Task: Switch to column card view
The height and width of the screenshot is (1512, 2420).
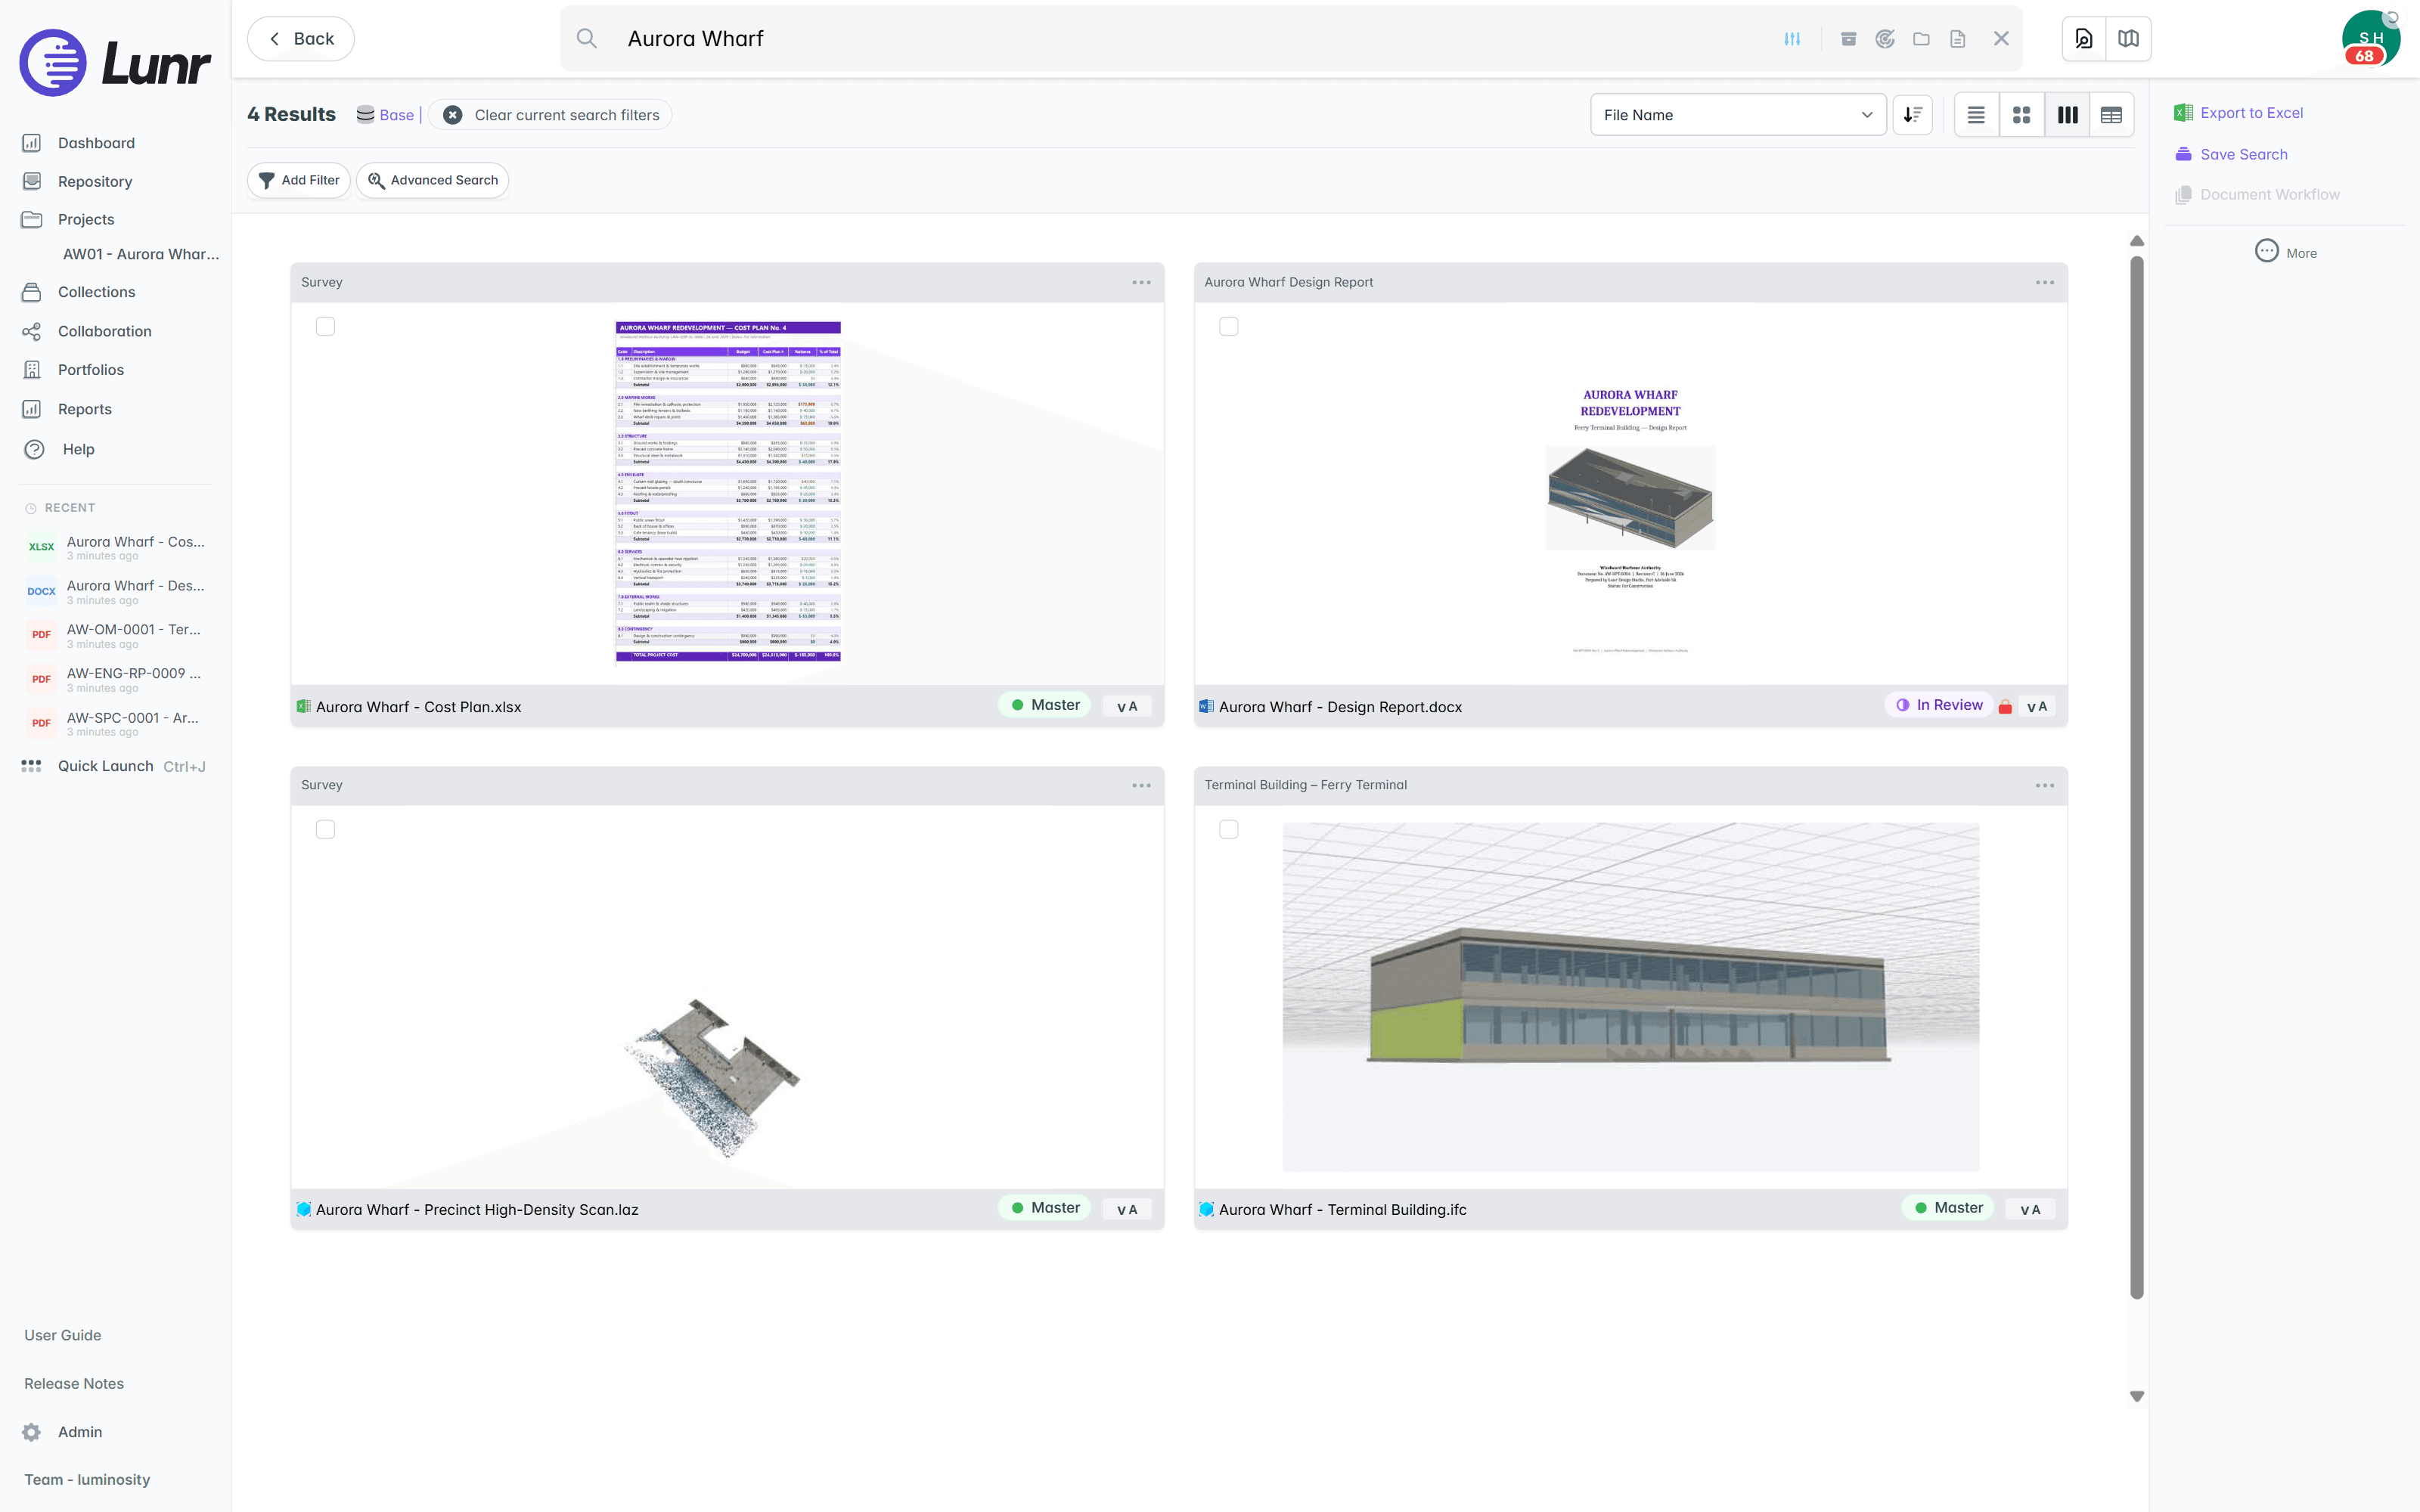Action: tap(2067, 115)
